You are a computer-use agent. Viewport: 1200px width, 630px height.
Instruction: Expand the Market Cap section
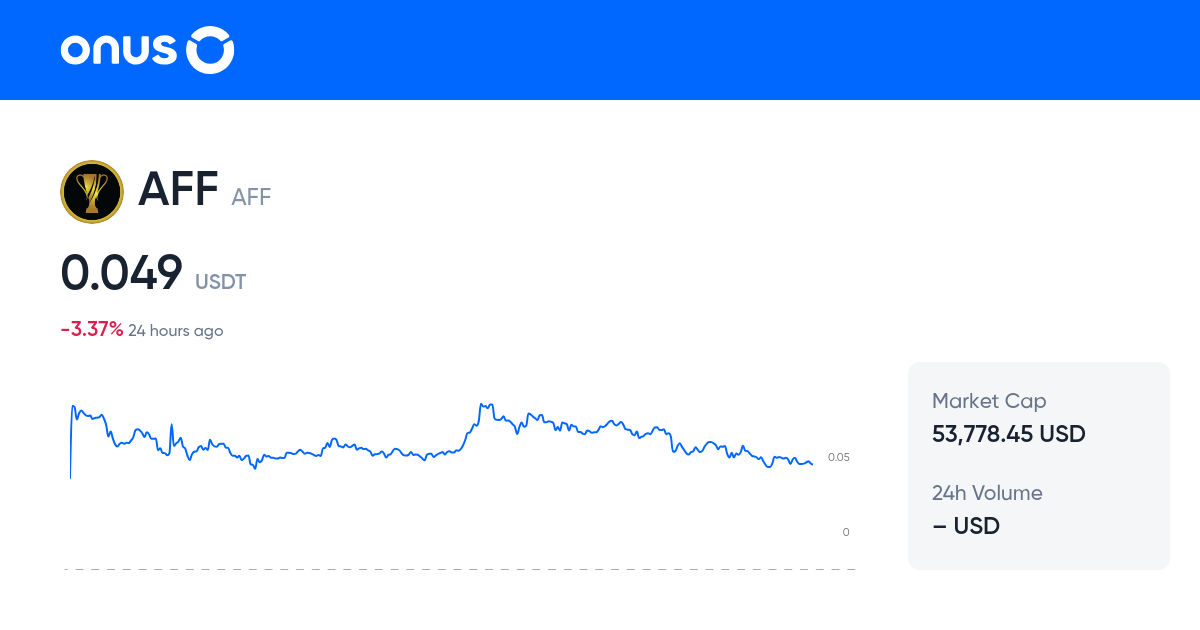tap(989, 400)
